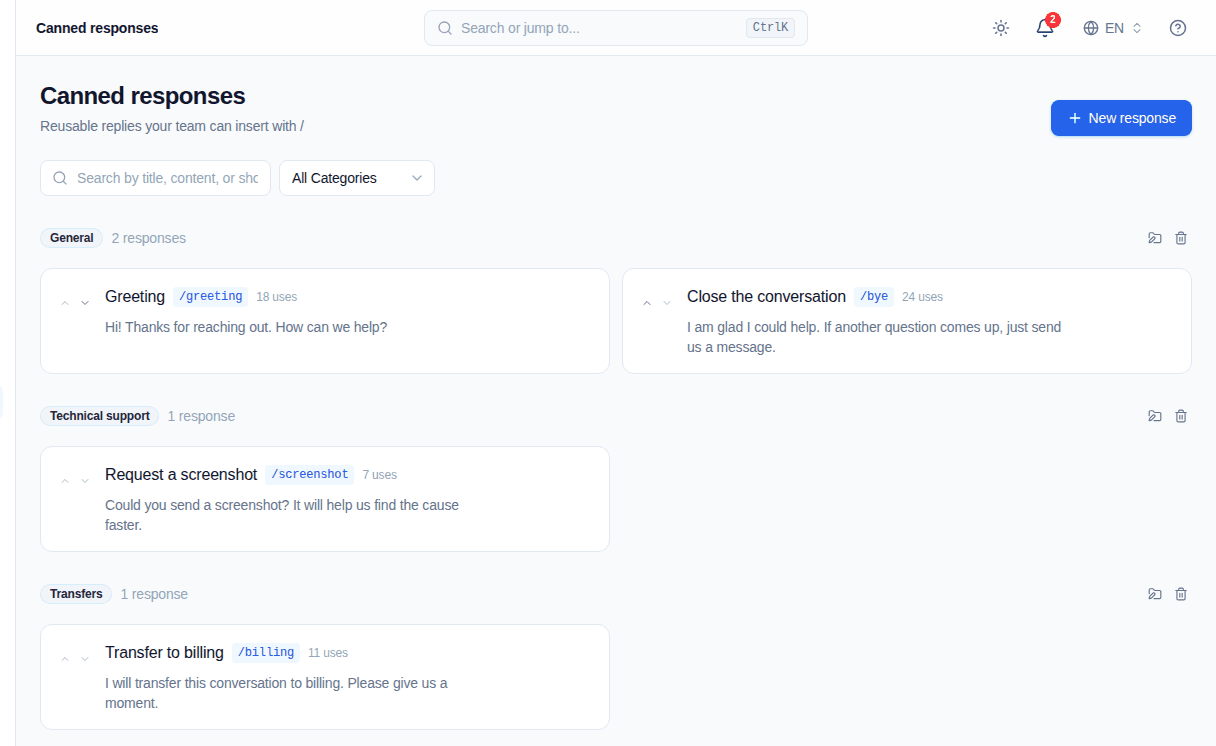
Task: Open notifications bell with 2 badge
Action: pyautogui.click(x=1045, y=28)
